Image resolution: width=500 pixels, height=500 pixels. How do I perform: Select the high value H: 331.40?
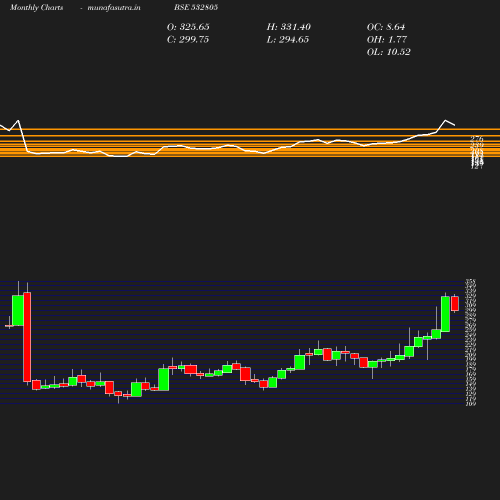[288, 27]
